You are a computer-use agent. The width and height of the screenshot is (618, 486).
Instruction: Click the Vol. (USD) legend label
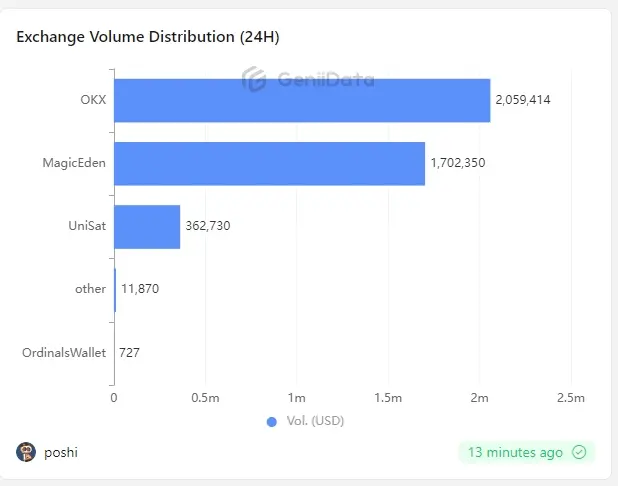pyautogui.click(x=314, y=421)
